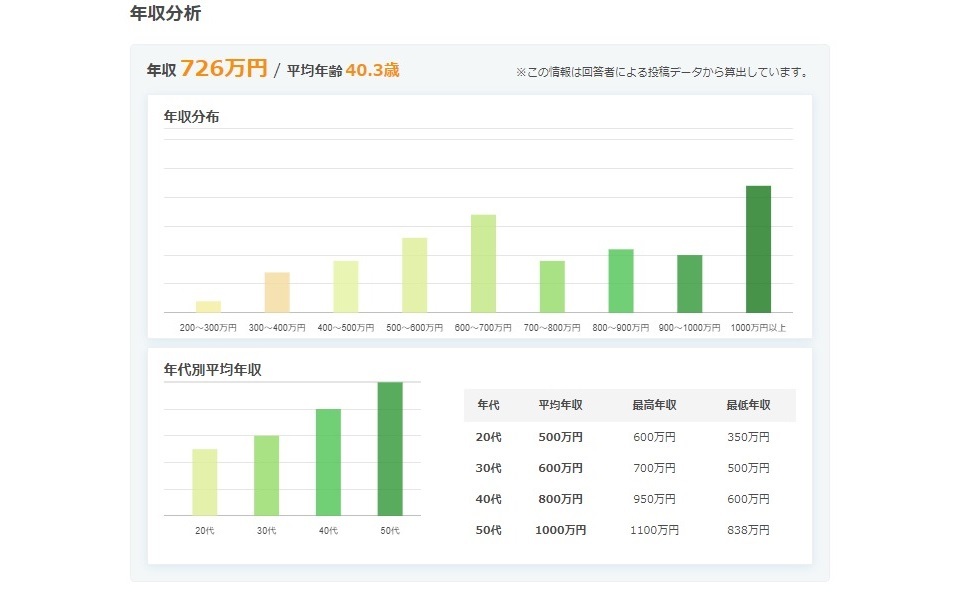Click the 1100万円 value for 50代
The width and height of the screenshot is (959, 600).
pyautogui.click(x=657, y=530)
